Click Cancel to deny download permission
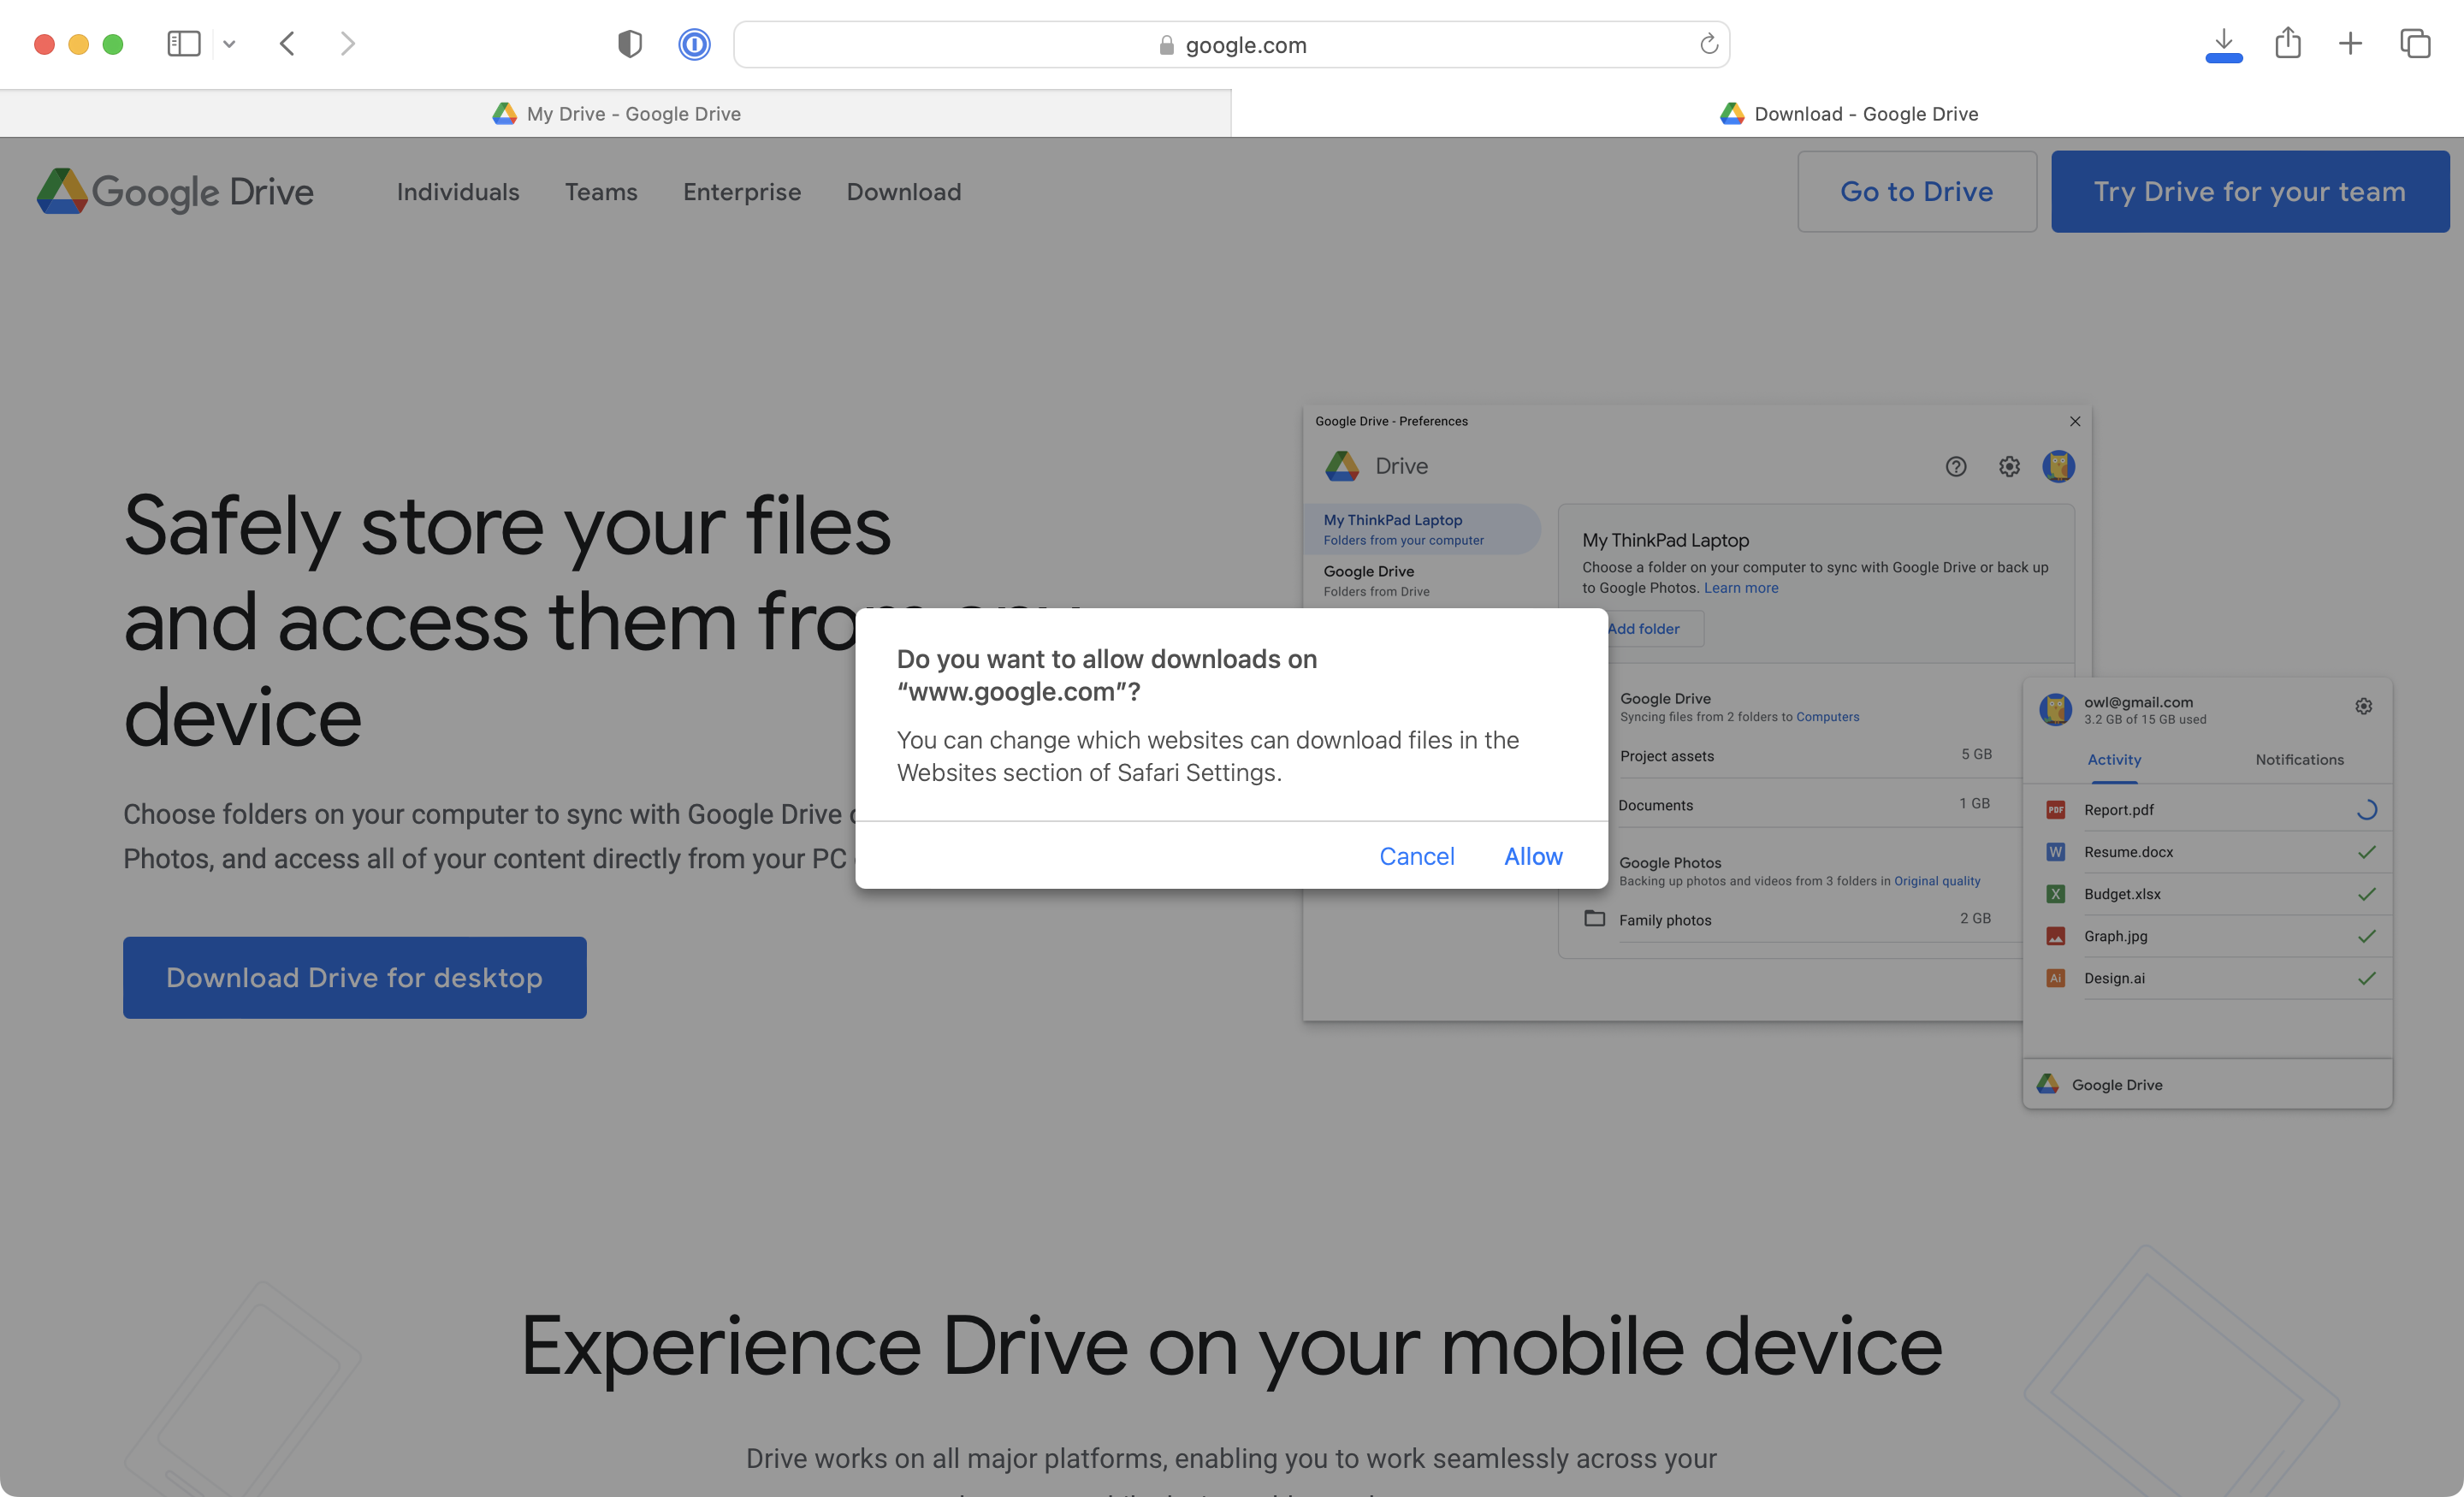 point(1415,856)
